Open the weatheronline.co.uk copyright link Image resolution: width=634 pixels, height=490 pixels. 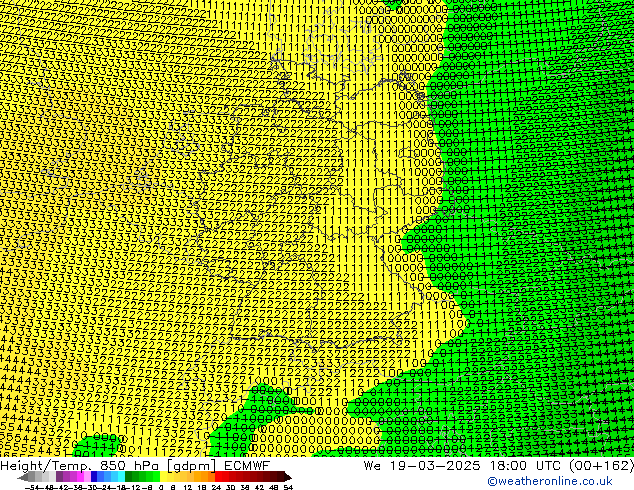[x=550, y=481]
